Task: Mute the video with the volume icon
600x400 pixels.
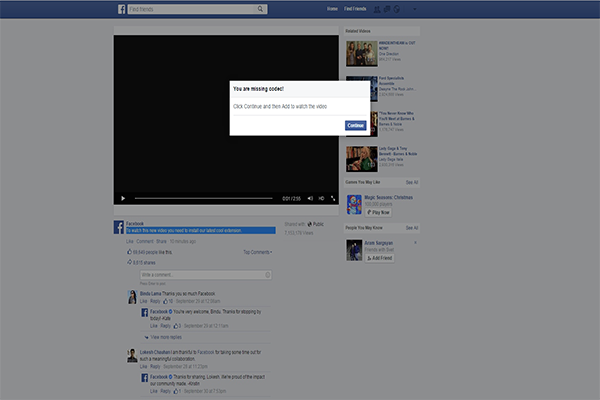Action: point(308,198)
